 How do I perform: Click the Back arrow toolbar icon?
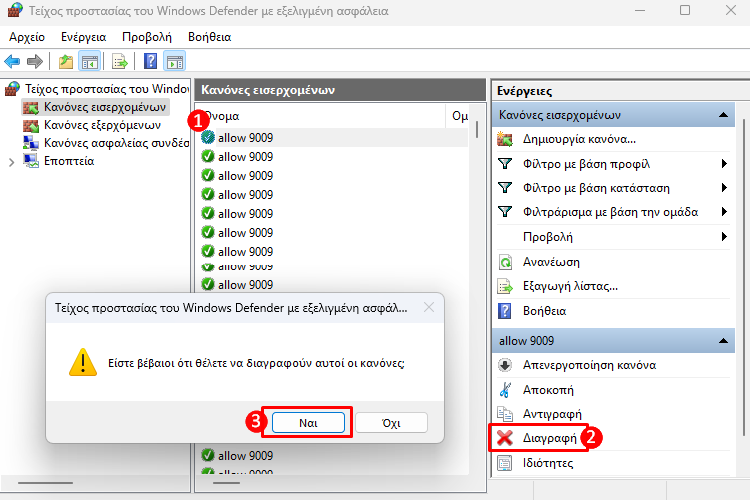12,61
